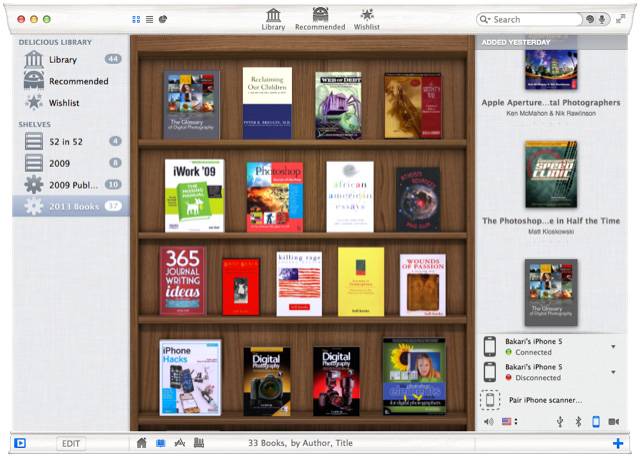Screen dimensions: 640x457
Task: Select the Wounds of Passion book
Action: [422, 285]
